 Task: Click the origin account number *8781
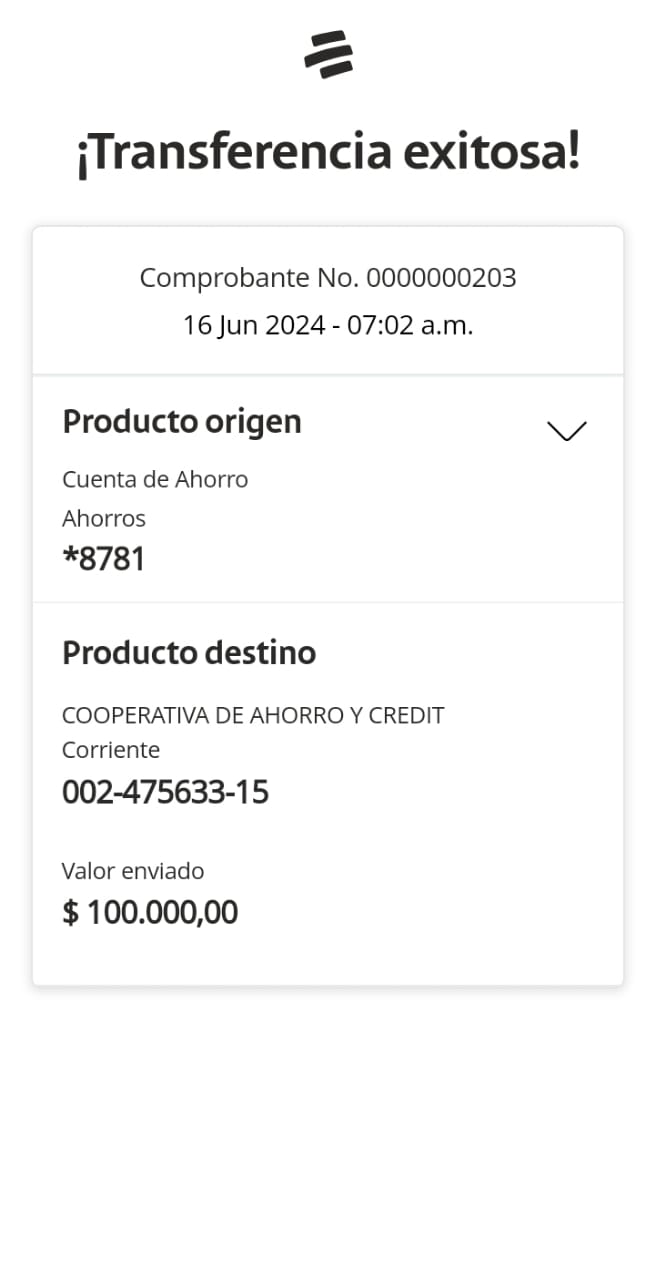pos(104,559)
